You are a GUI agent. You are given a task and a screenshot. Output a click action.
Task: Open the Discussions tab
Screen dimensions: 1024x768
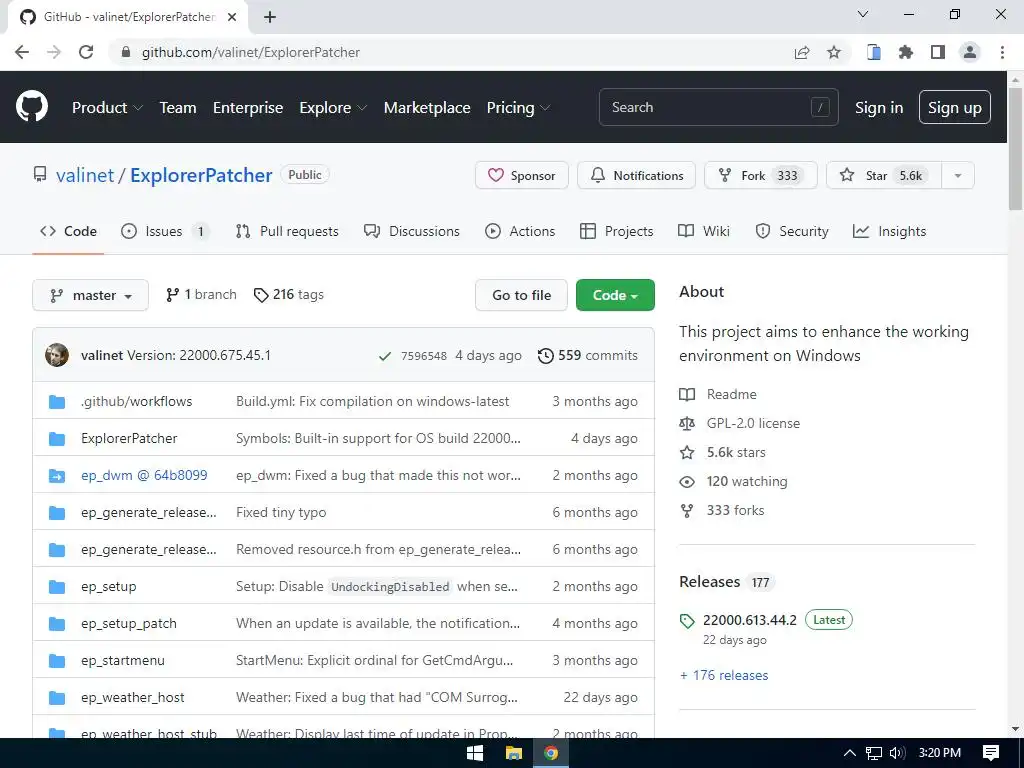[412, 231]
